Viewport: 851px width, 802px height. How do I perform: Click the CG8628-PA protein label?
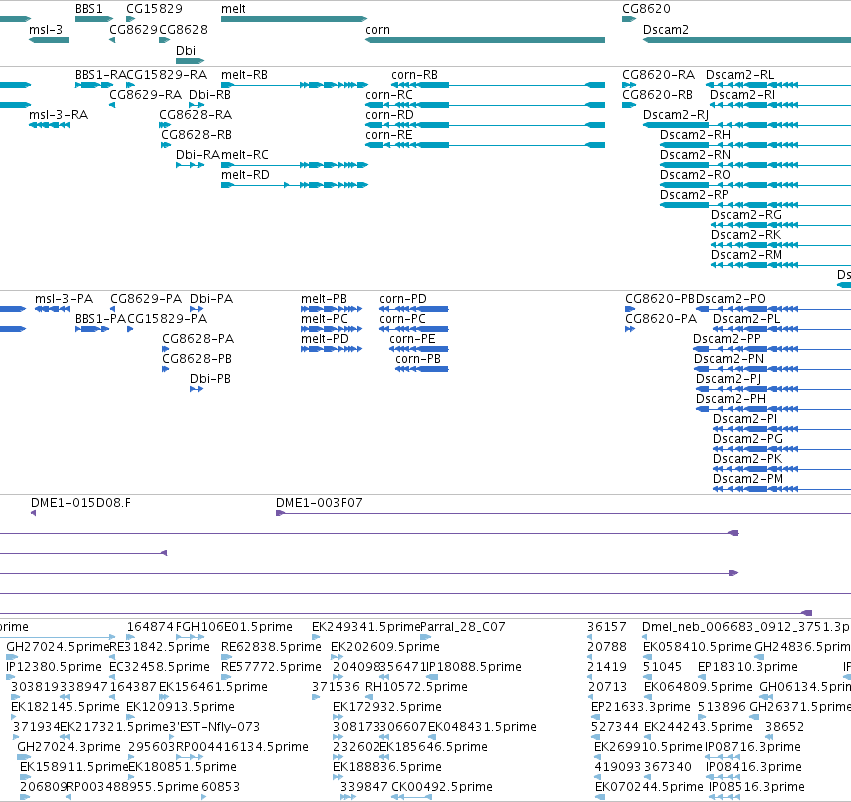tap(198, 339)
